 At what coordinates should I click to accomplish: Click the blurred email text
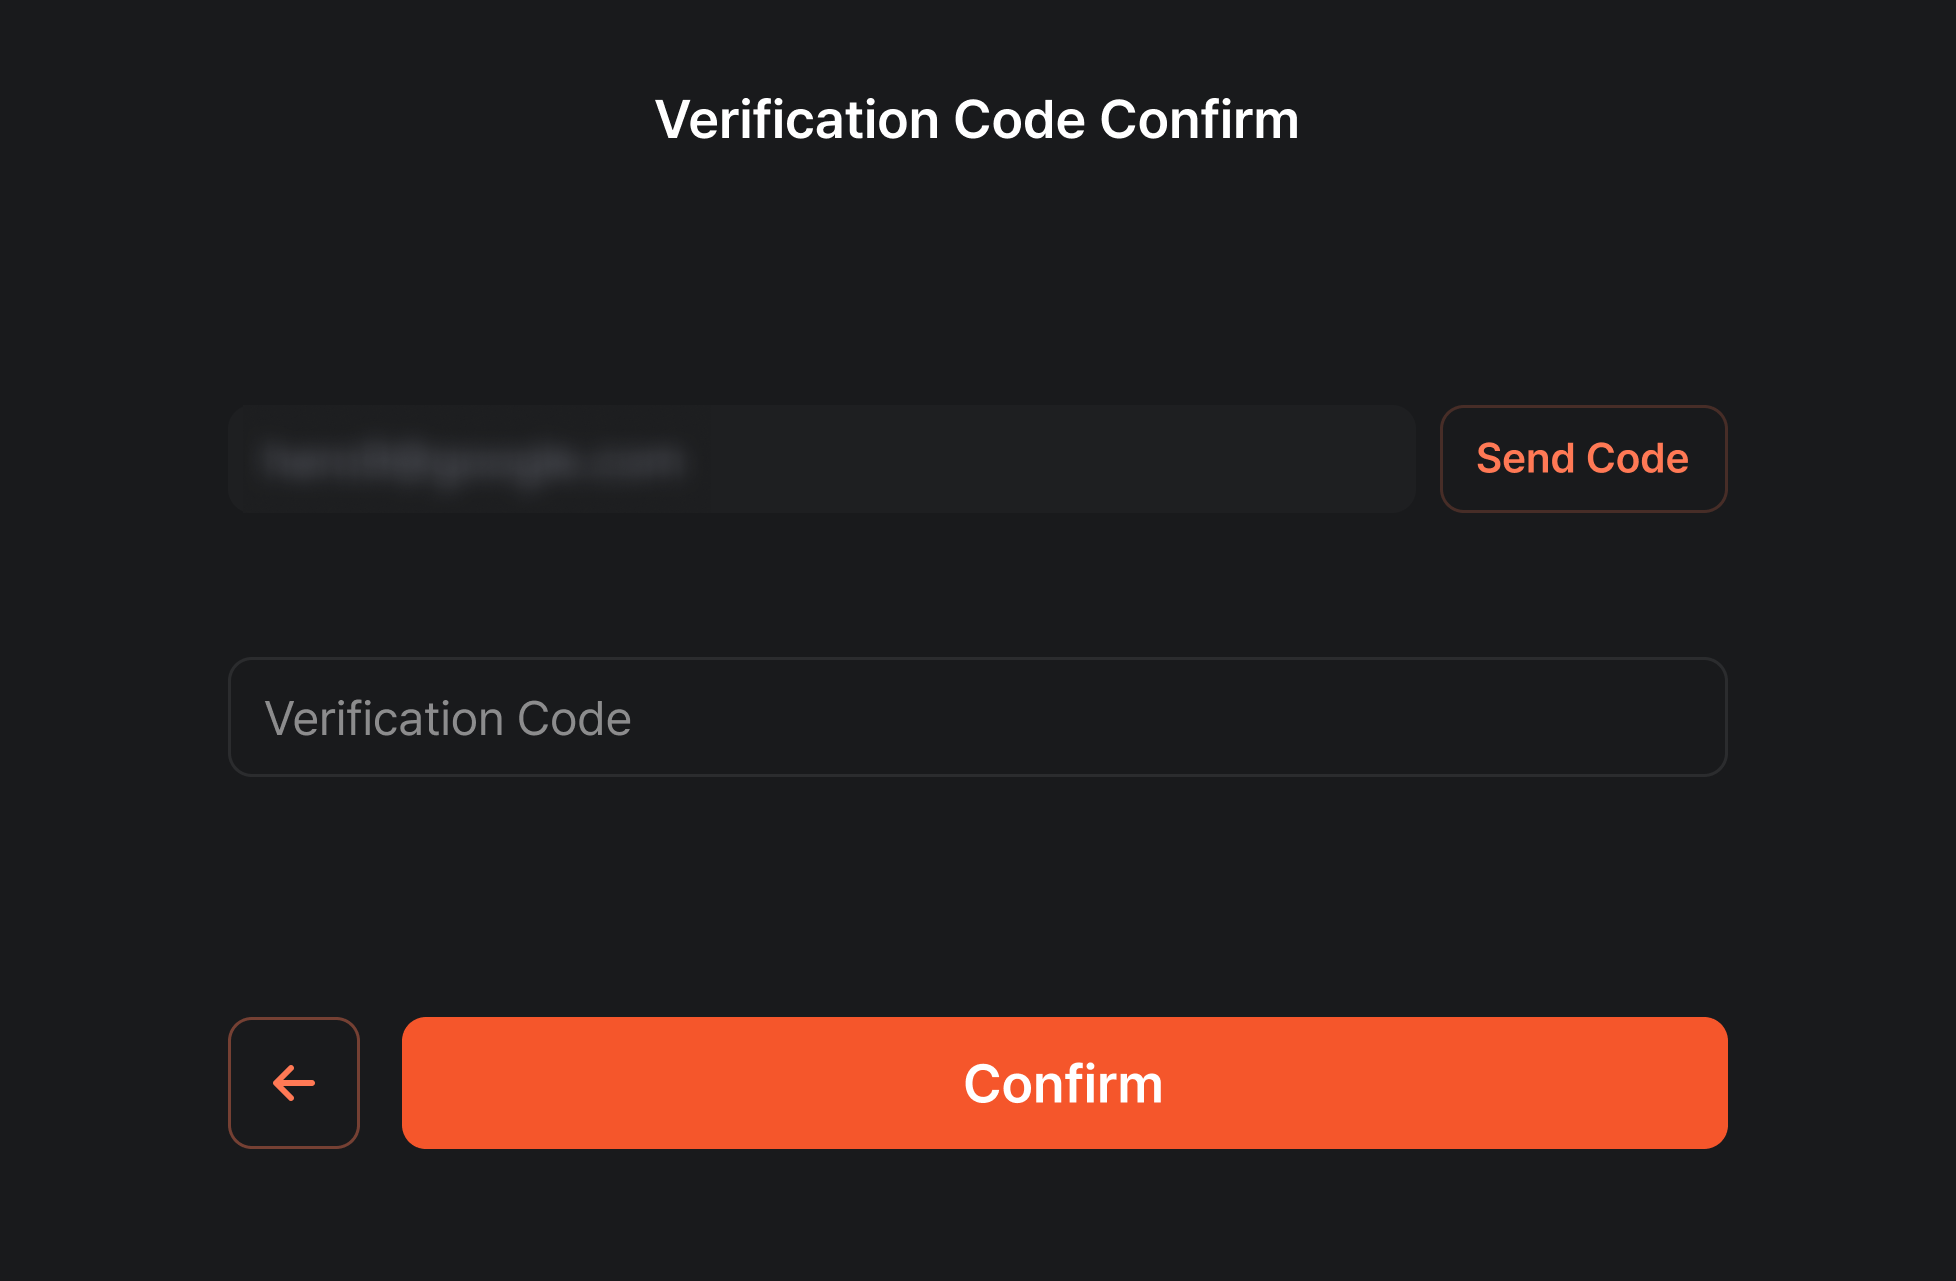(x=472, y=461)
